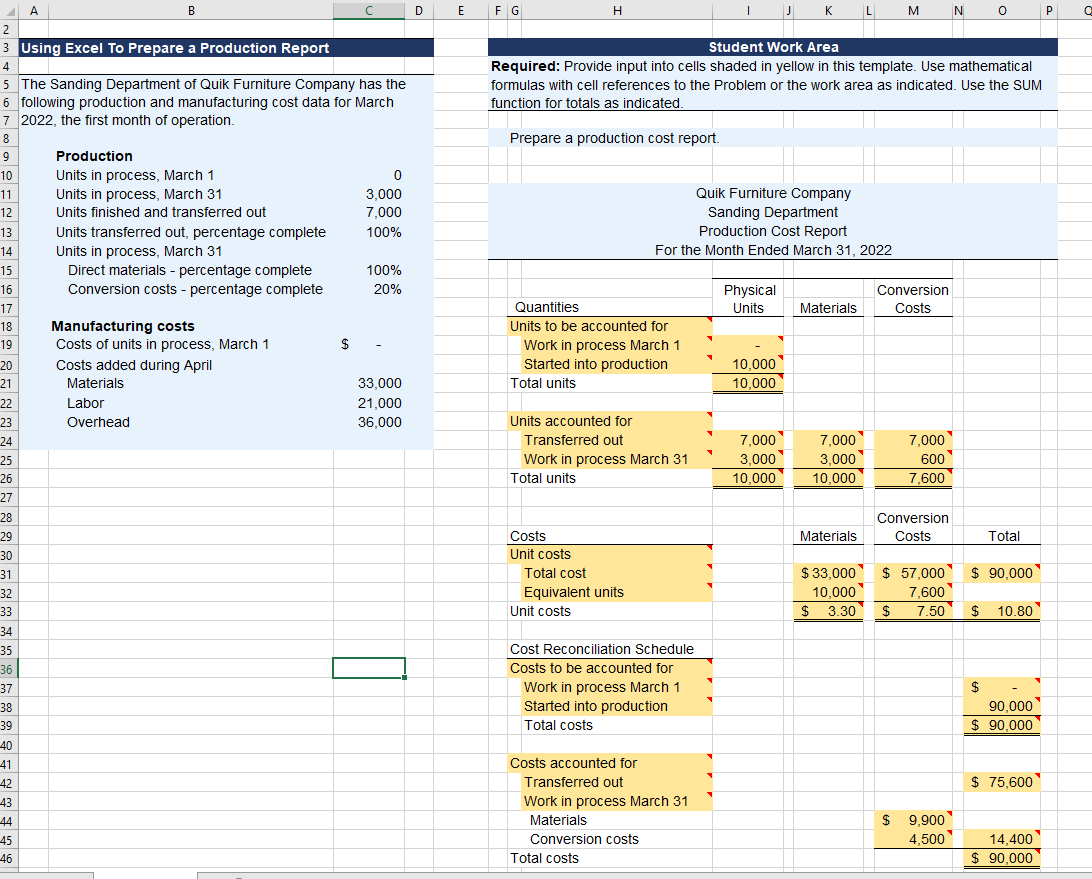Click 'Quik Furniture Company' report heading
The image size is (1092, 879).
click(x=773, y=193)
